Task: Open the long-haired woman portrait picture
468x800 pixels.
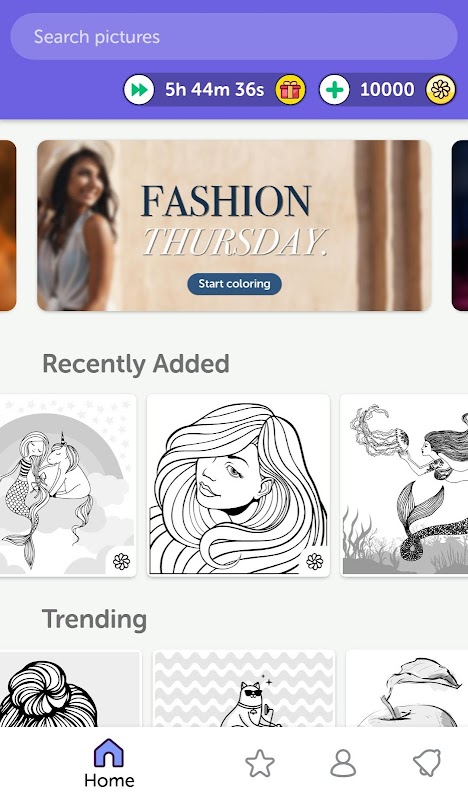Action: tap(238, 485)
